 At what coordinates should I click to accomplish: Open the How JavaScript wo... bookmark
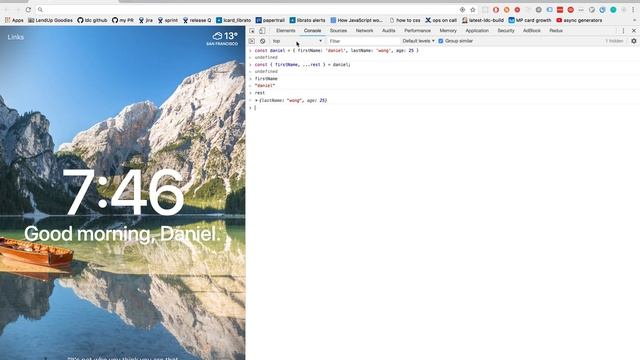pyautogui.click(x=357, y=20)
